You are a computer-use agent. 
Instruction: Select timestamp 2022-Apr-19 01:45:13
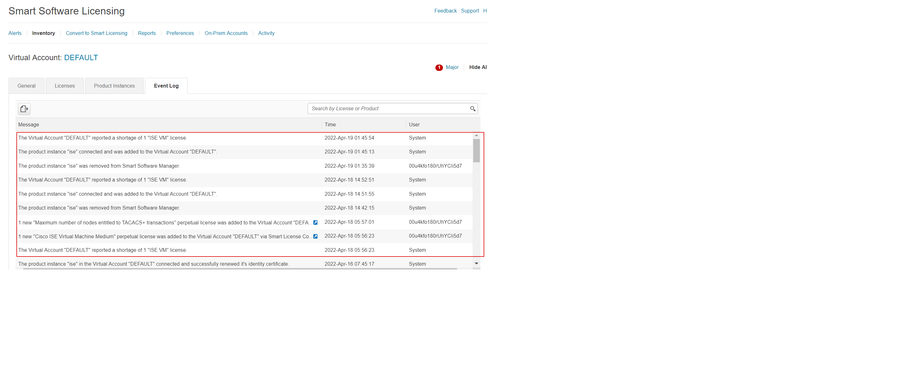(349, 152)
